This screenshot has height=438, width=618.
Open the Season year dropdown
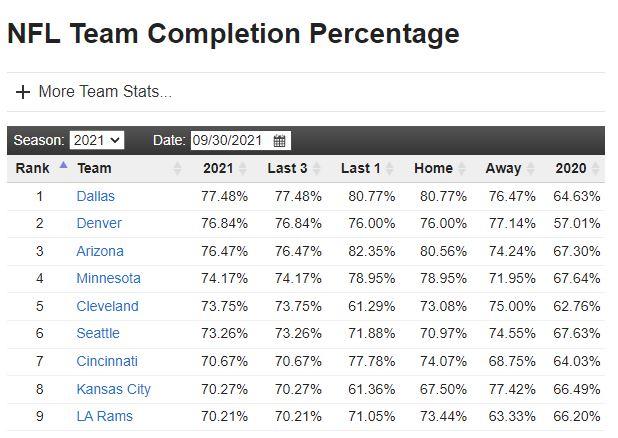[x=97, y=141]
